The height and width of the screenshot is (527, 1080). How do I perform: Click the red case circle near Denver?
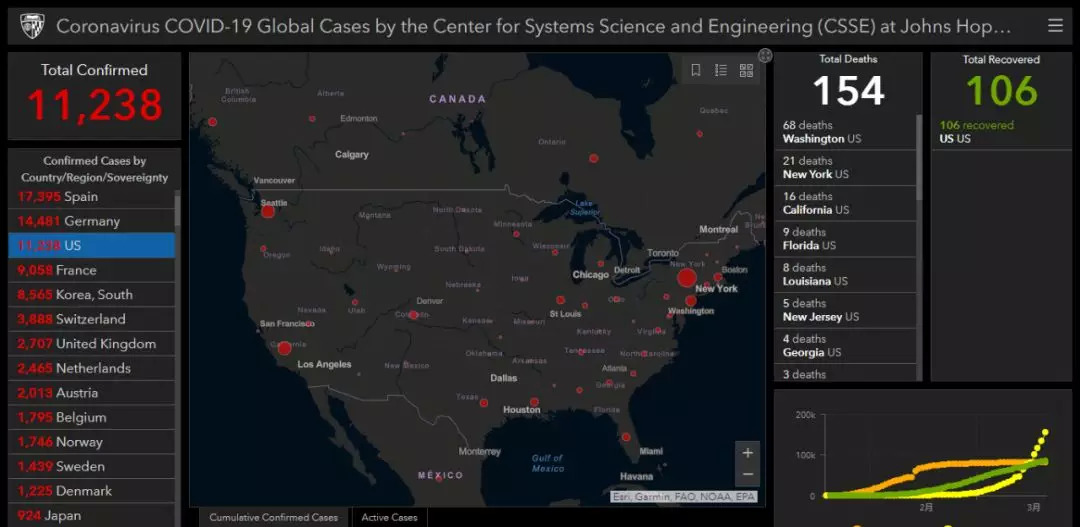click(413, 315)
